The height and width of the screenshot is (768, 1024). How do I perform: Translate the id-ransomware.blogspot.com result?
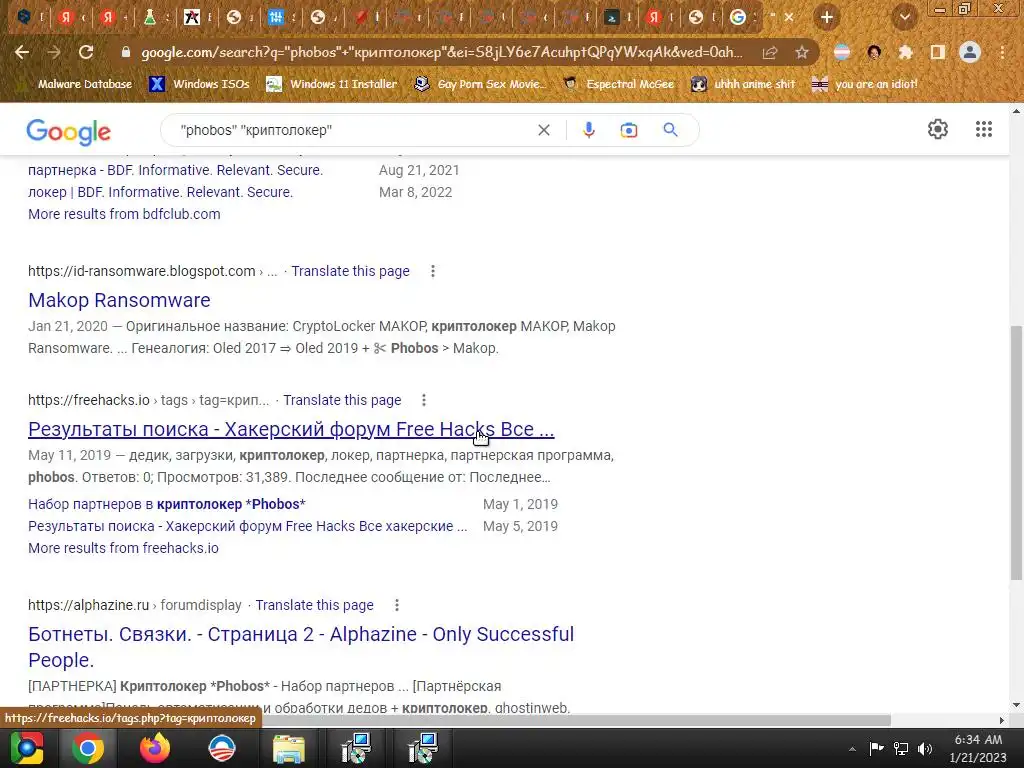(350, 271)
